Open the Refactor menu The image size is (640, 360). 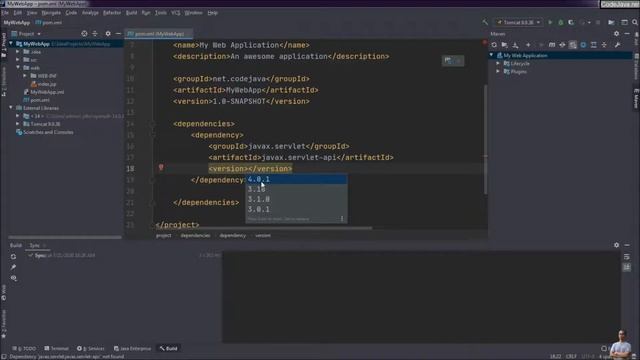[x=112, y=13]
